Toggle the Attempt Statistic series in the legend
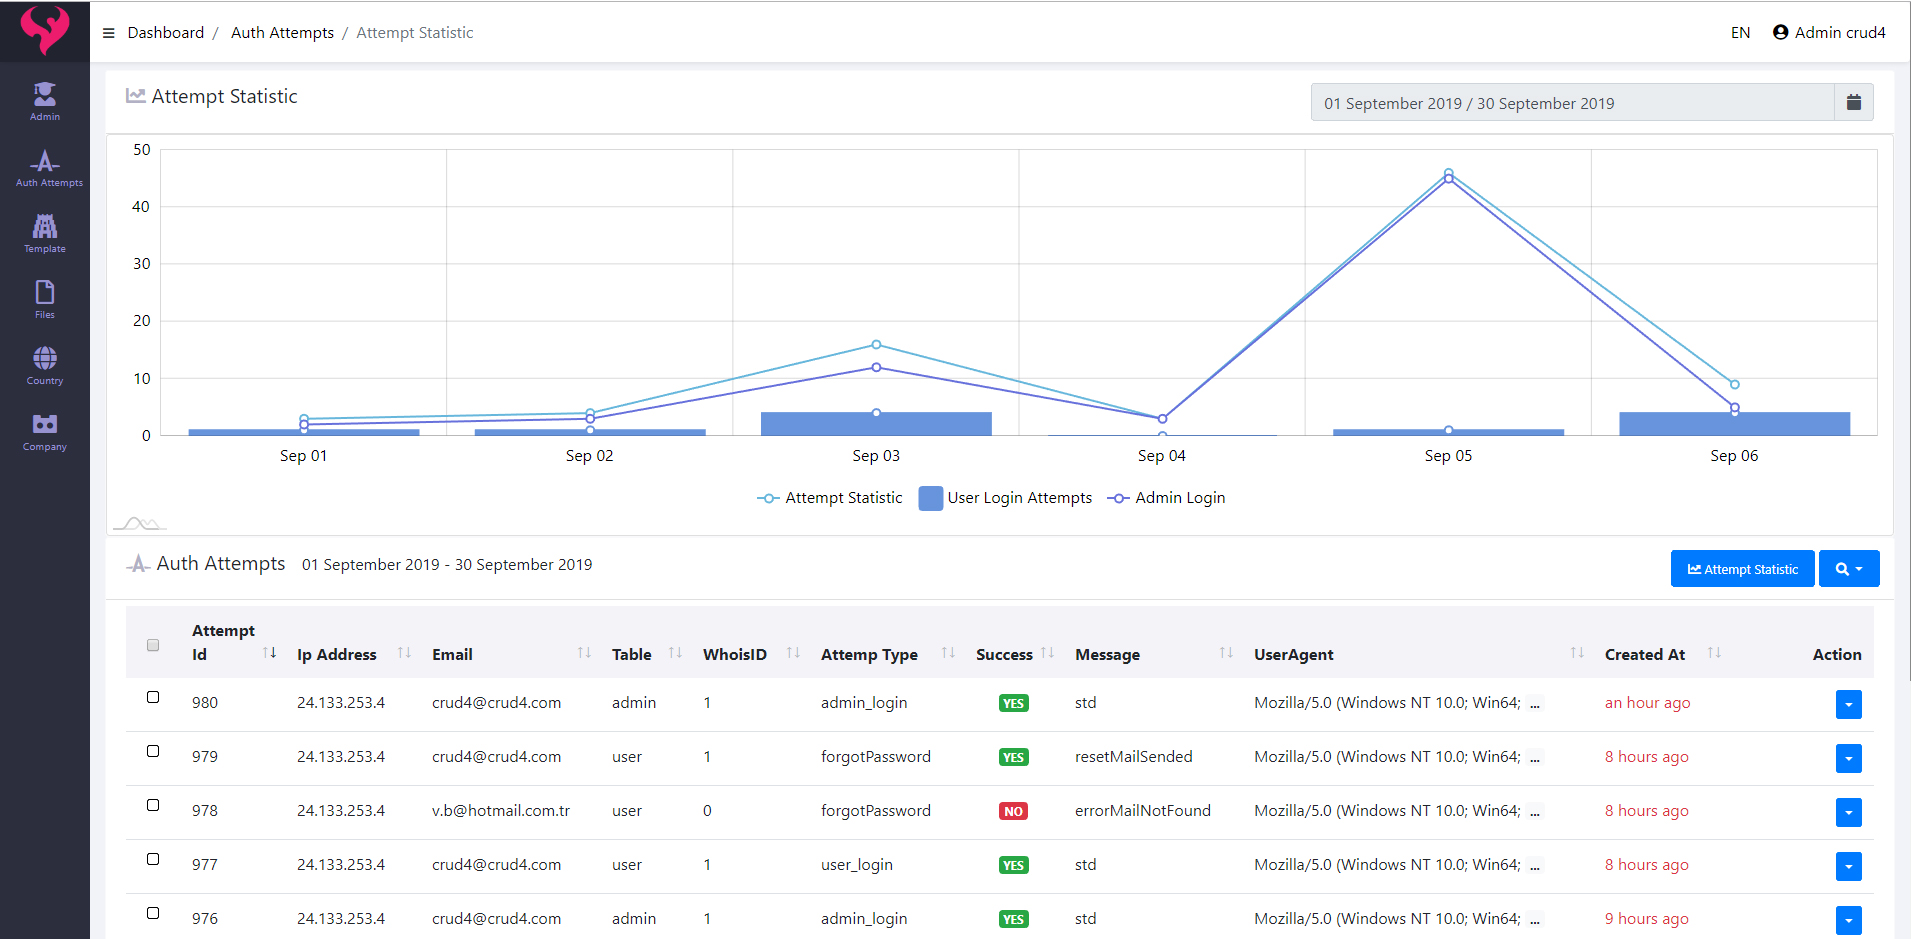This screenshot has height=939, width=1911. pyautogui.click(x=829, y=498)
